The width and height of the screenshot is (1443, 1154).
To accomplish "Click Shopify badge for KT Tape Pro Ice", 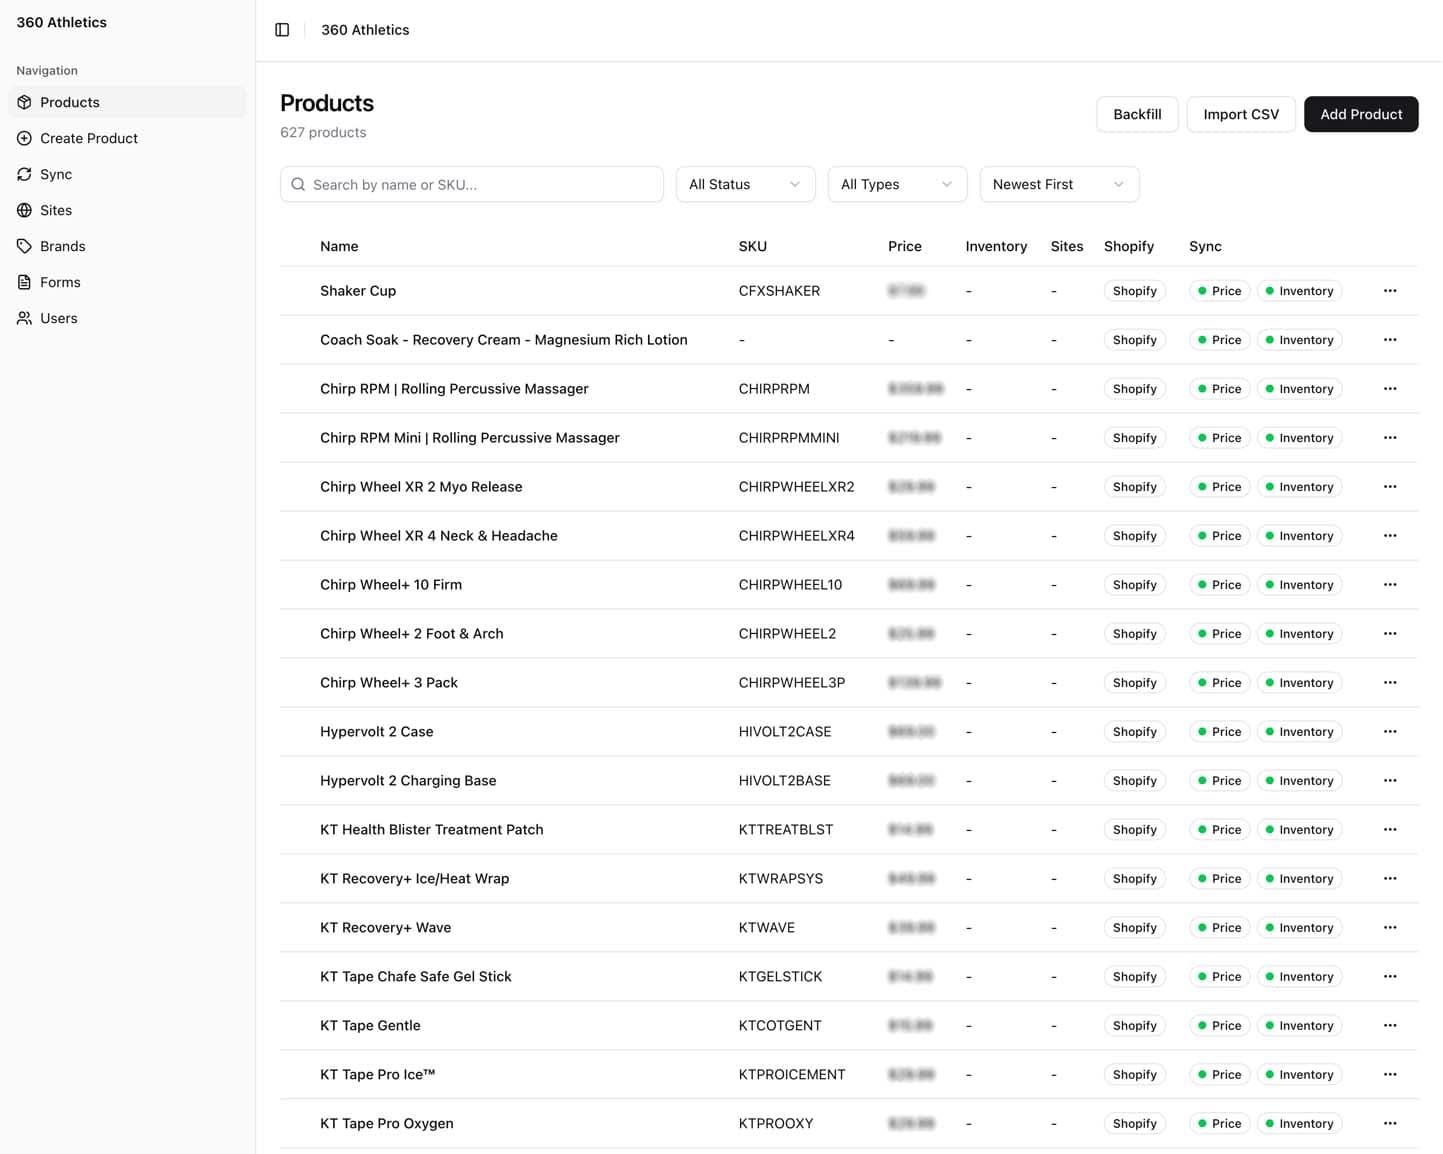I will point(1134,1075).
